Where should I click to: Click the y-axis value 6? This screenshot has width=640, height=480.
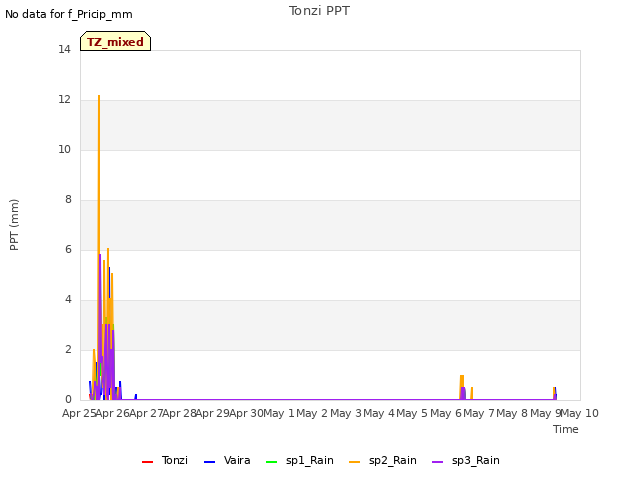point(68,249)
